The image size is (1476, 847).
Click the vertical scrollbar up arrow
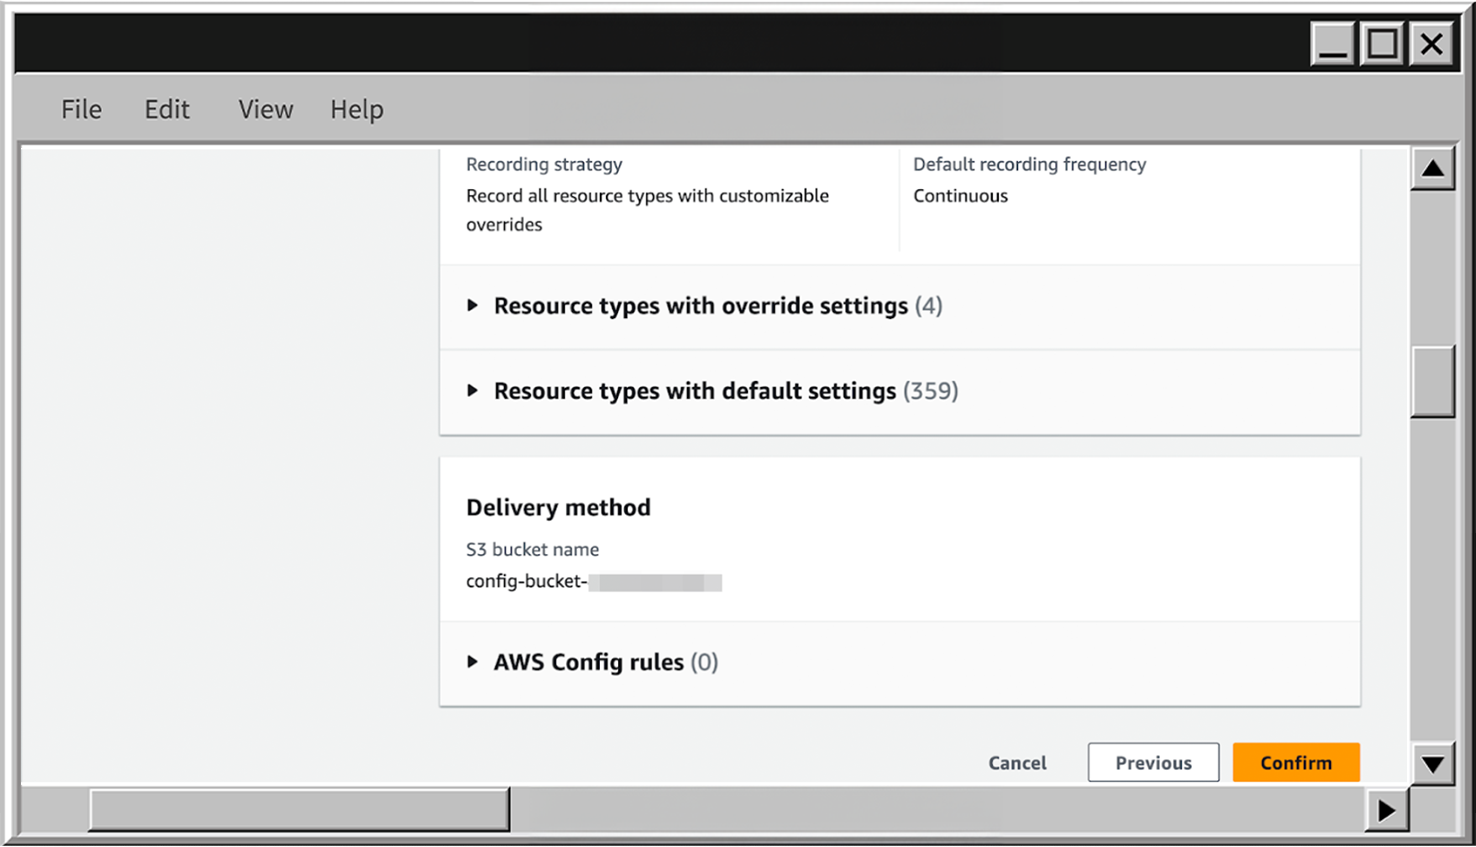(1433, 168)
